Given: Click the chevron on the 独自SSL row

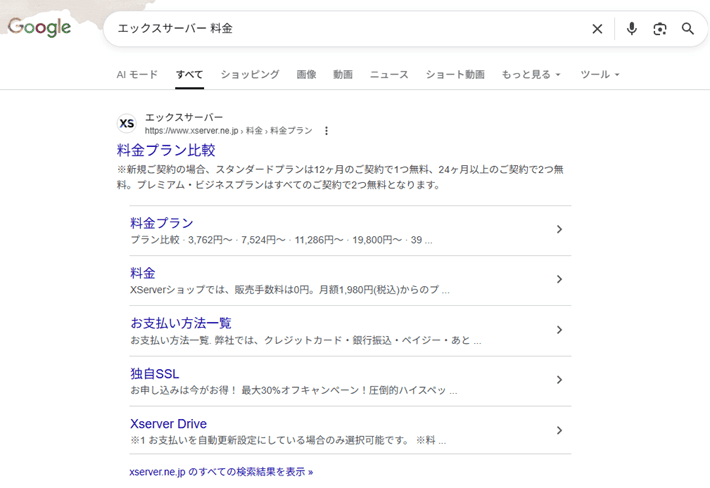Looking at the screenshot, I should click(x=559, y=380).
